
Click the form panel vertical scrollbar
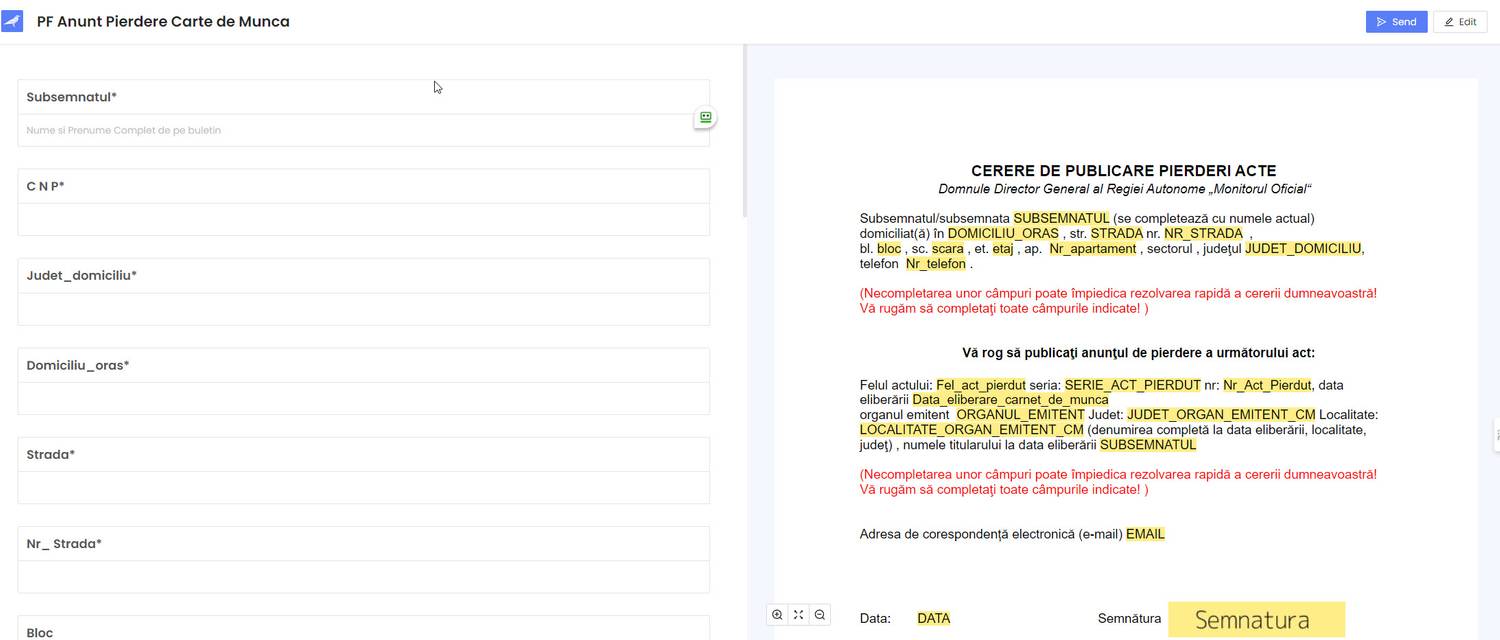744,130
